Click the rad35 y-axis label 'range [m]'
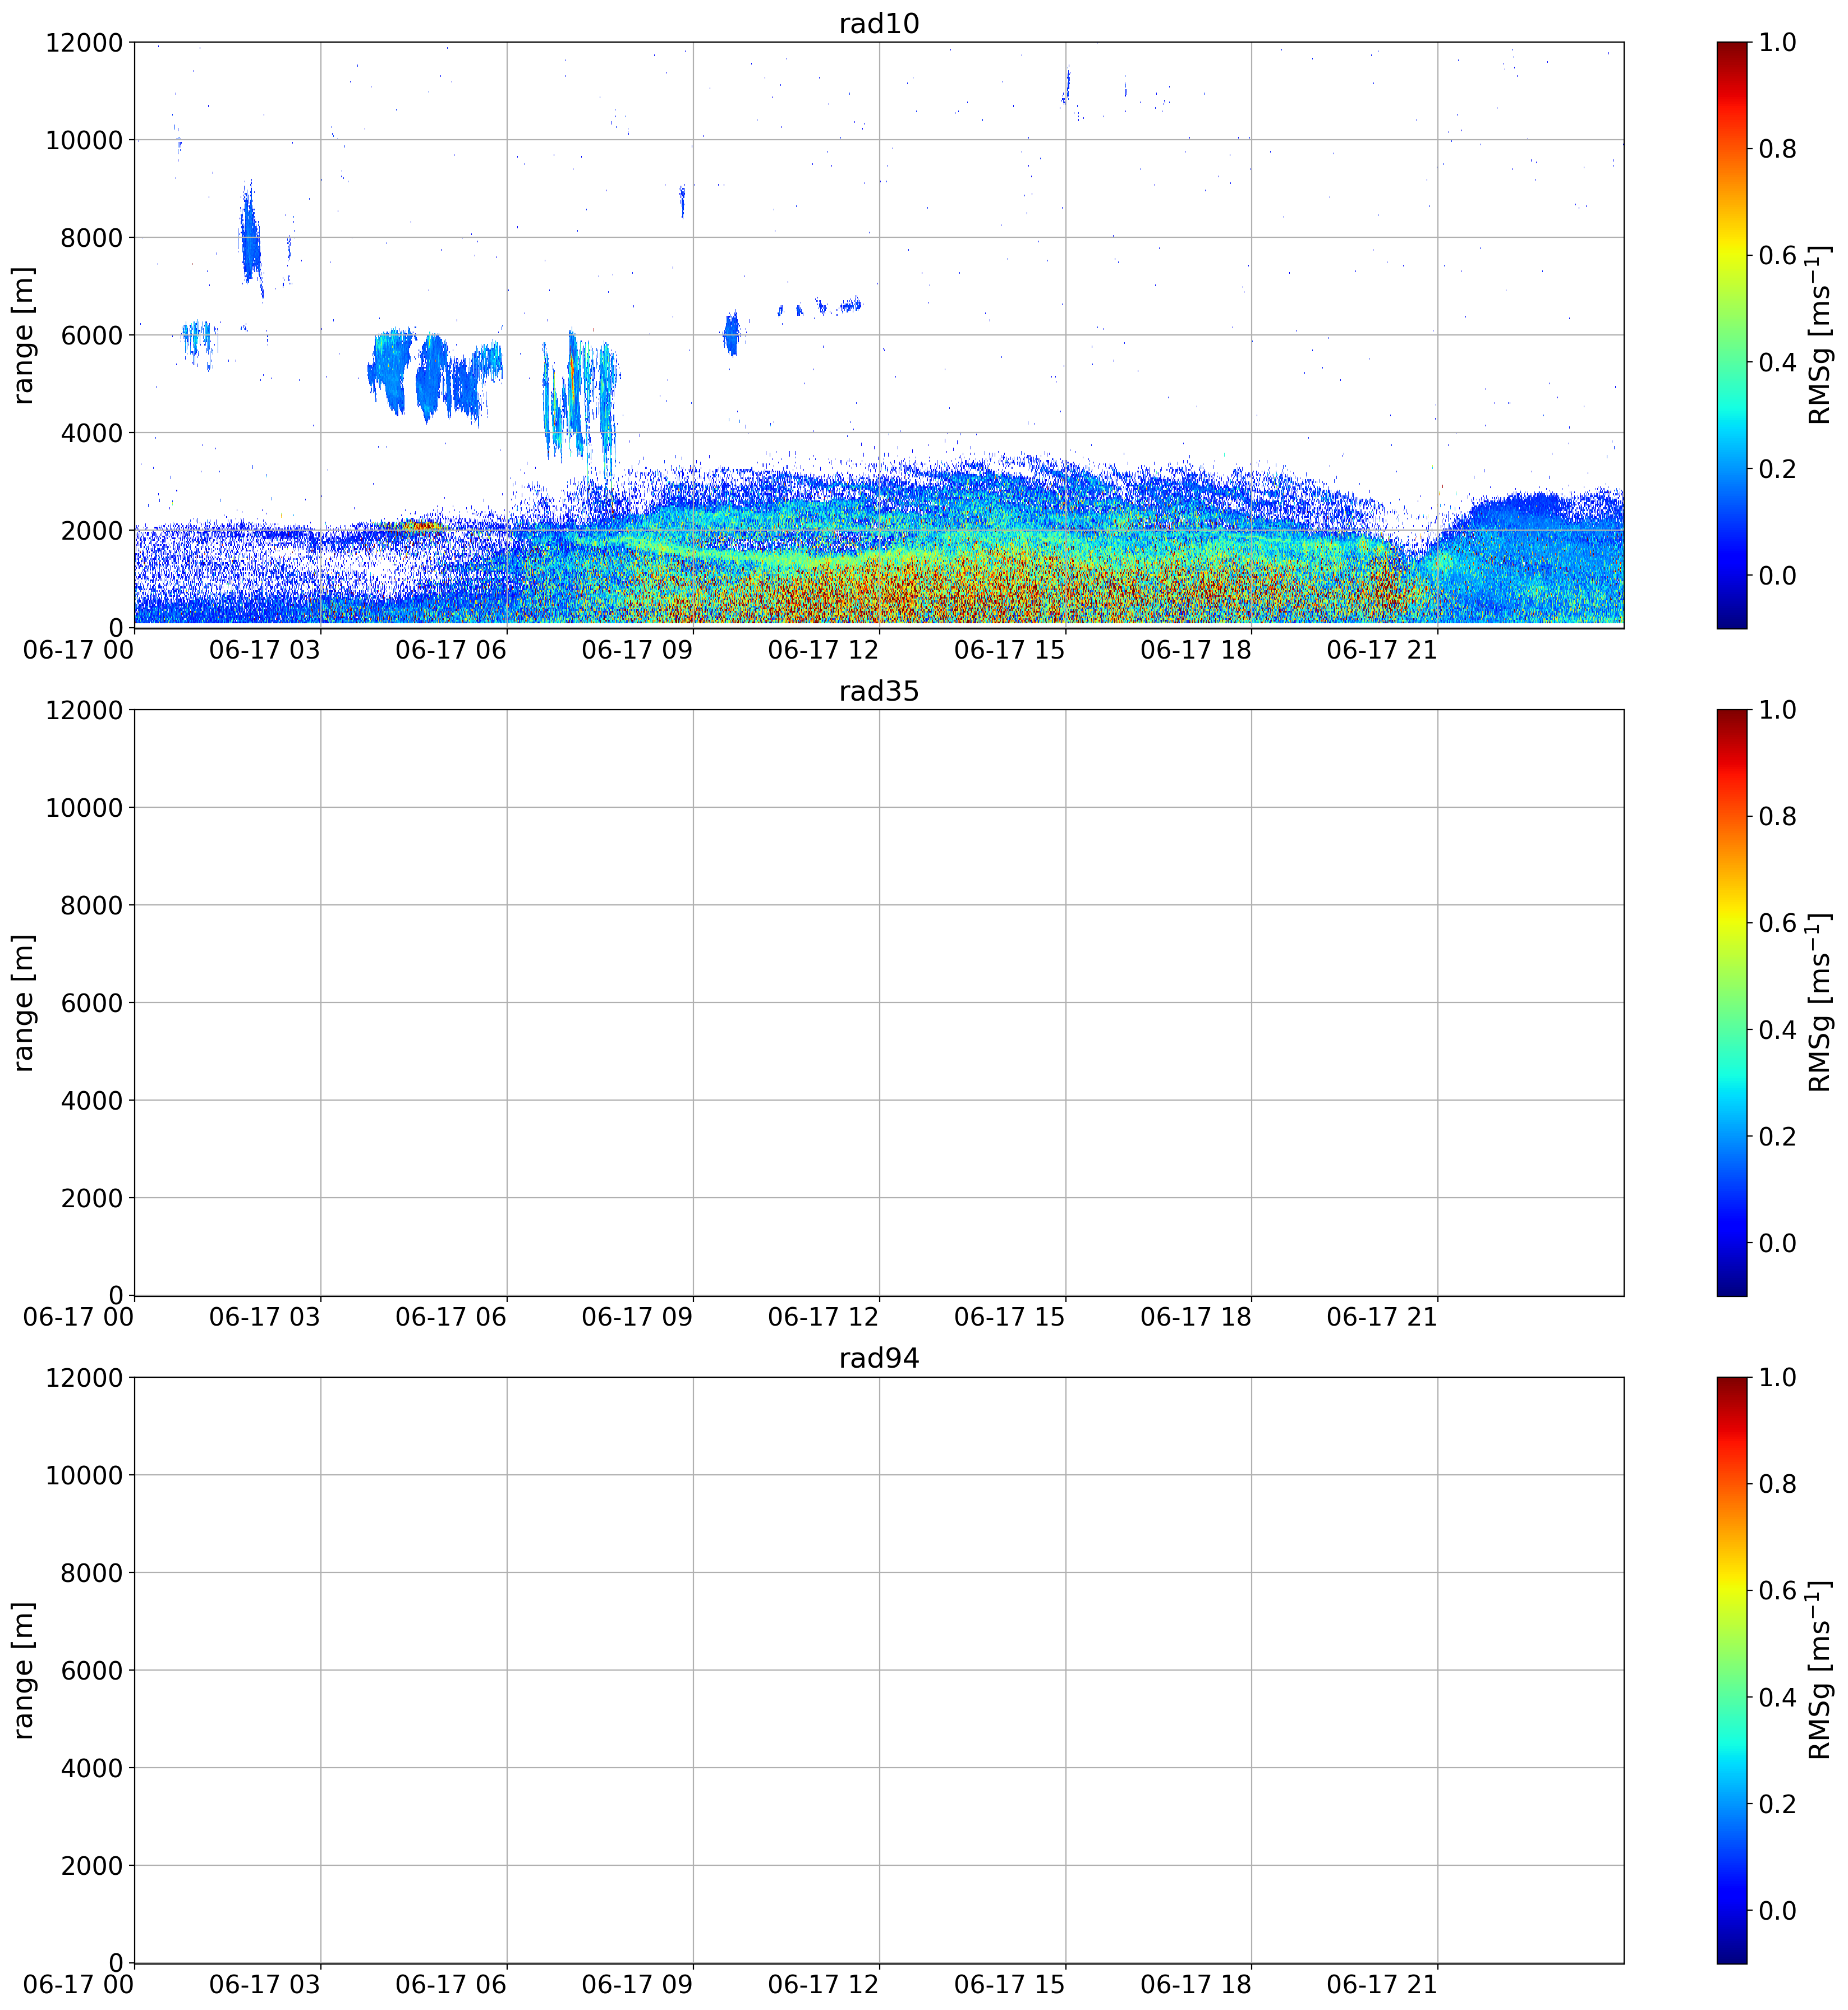The width and height of the screenshot is (1848, 2010). [24, 1002]
